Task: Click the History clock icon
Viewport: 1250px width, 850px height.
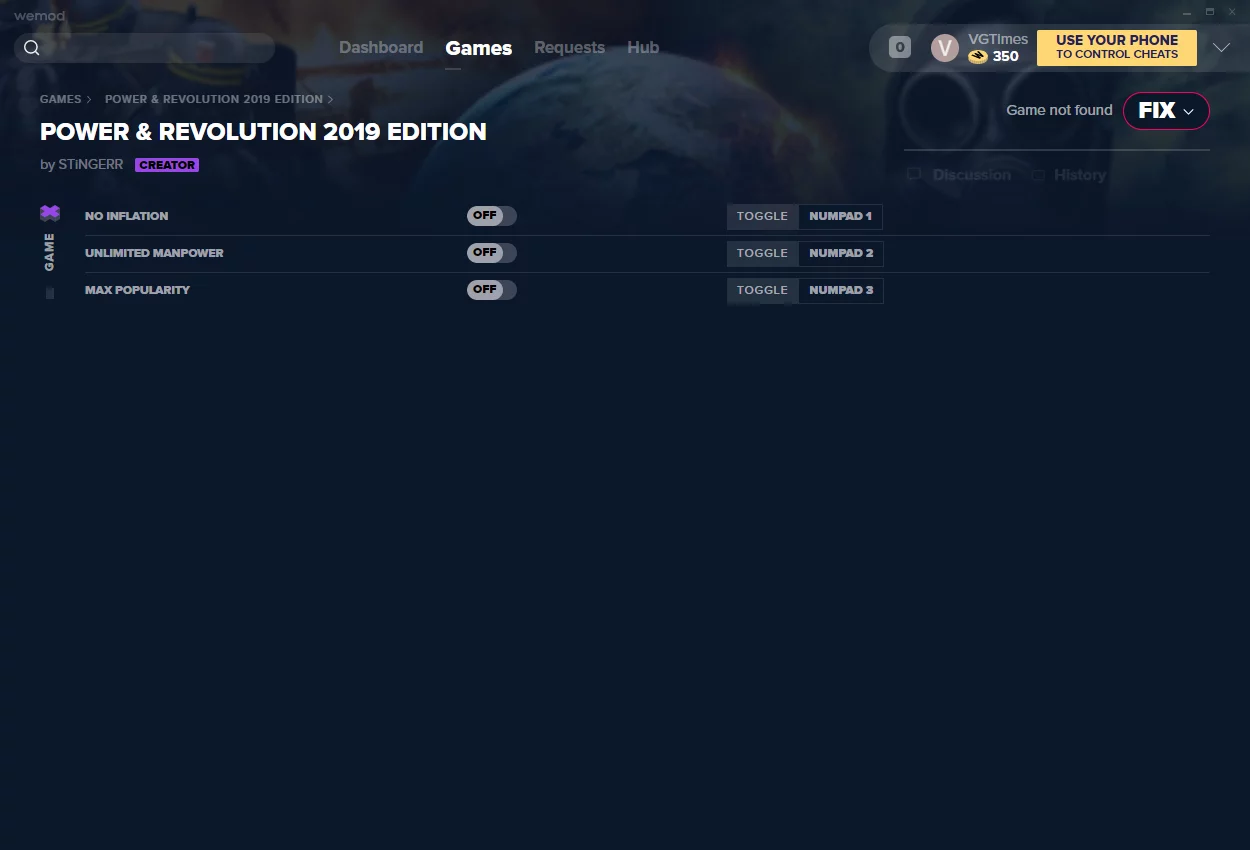Action: pyautogui.click(x=1039, y=175)
